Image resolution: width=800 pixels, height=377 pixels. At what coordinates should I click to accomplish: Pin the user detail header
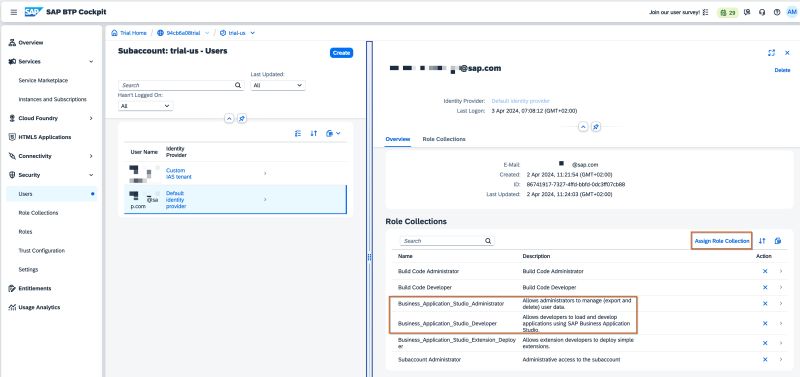(596, 127)
